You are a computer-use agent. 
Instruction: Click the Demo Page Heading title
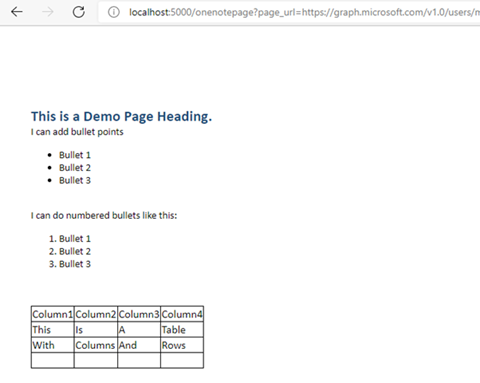(x=121, y=117)
